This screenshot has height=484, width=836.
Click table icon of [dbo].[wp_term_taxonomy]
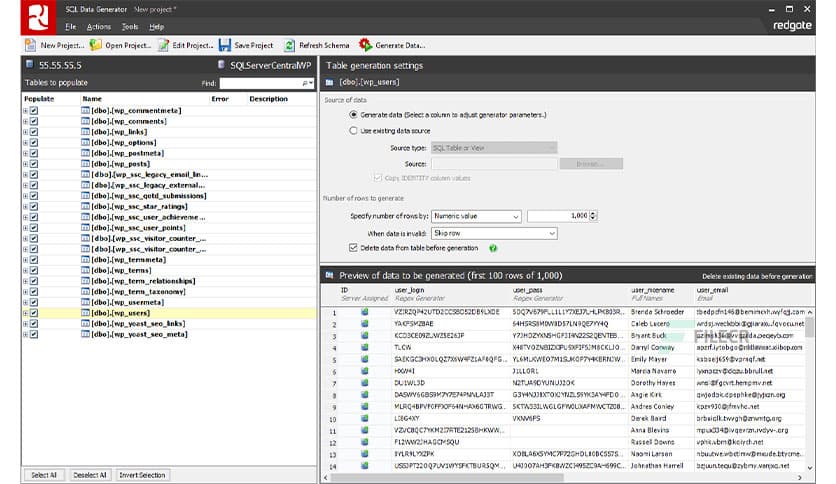(85, 292)
